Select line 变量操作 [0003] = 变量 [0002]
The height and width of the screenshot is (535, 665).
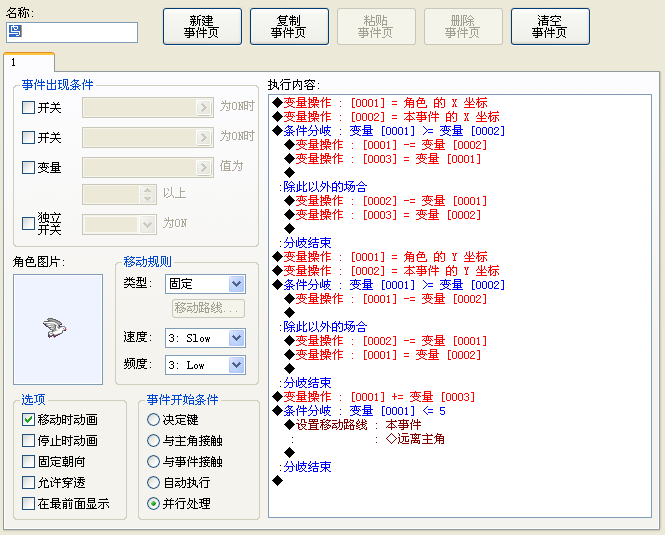[383, 215]
